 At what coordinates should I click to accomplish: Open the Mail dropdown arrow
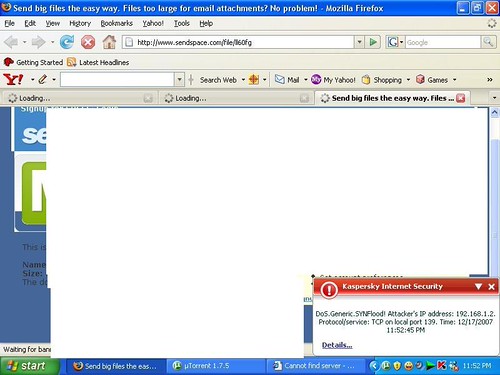(305, 80)
